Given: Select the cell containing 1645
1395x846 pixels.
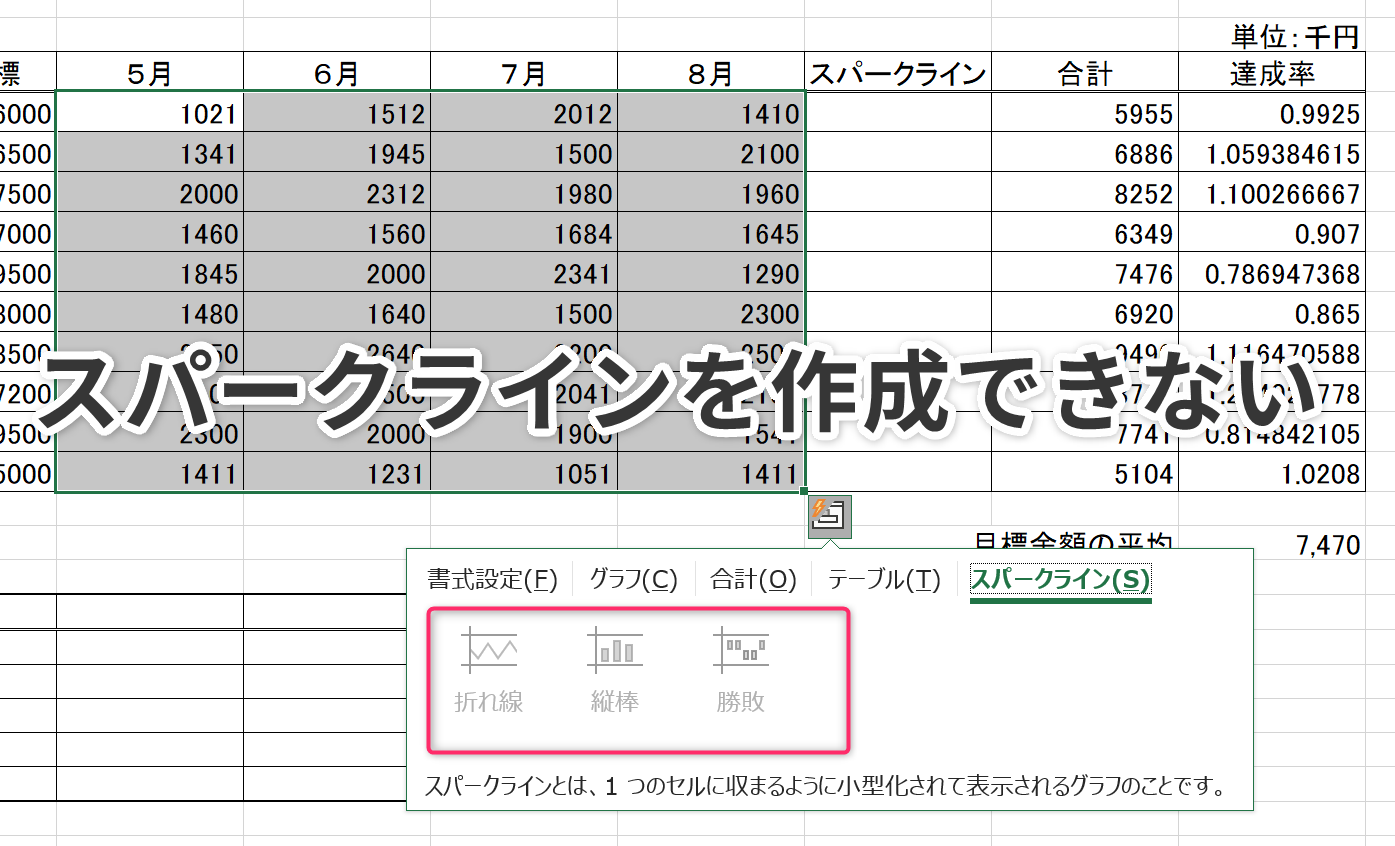Looking at the screenshot, I should tap(711, 232).
